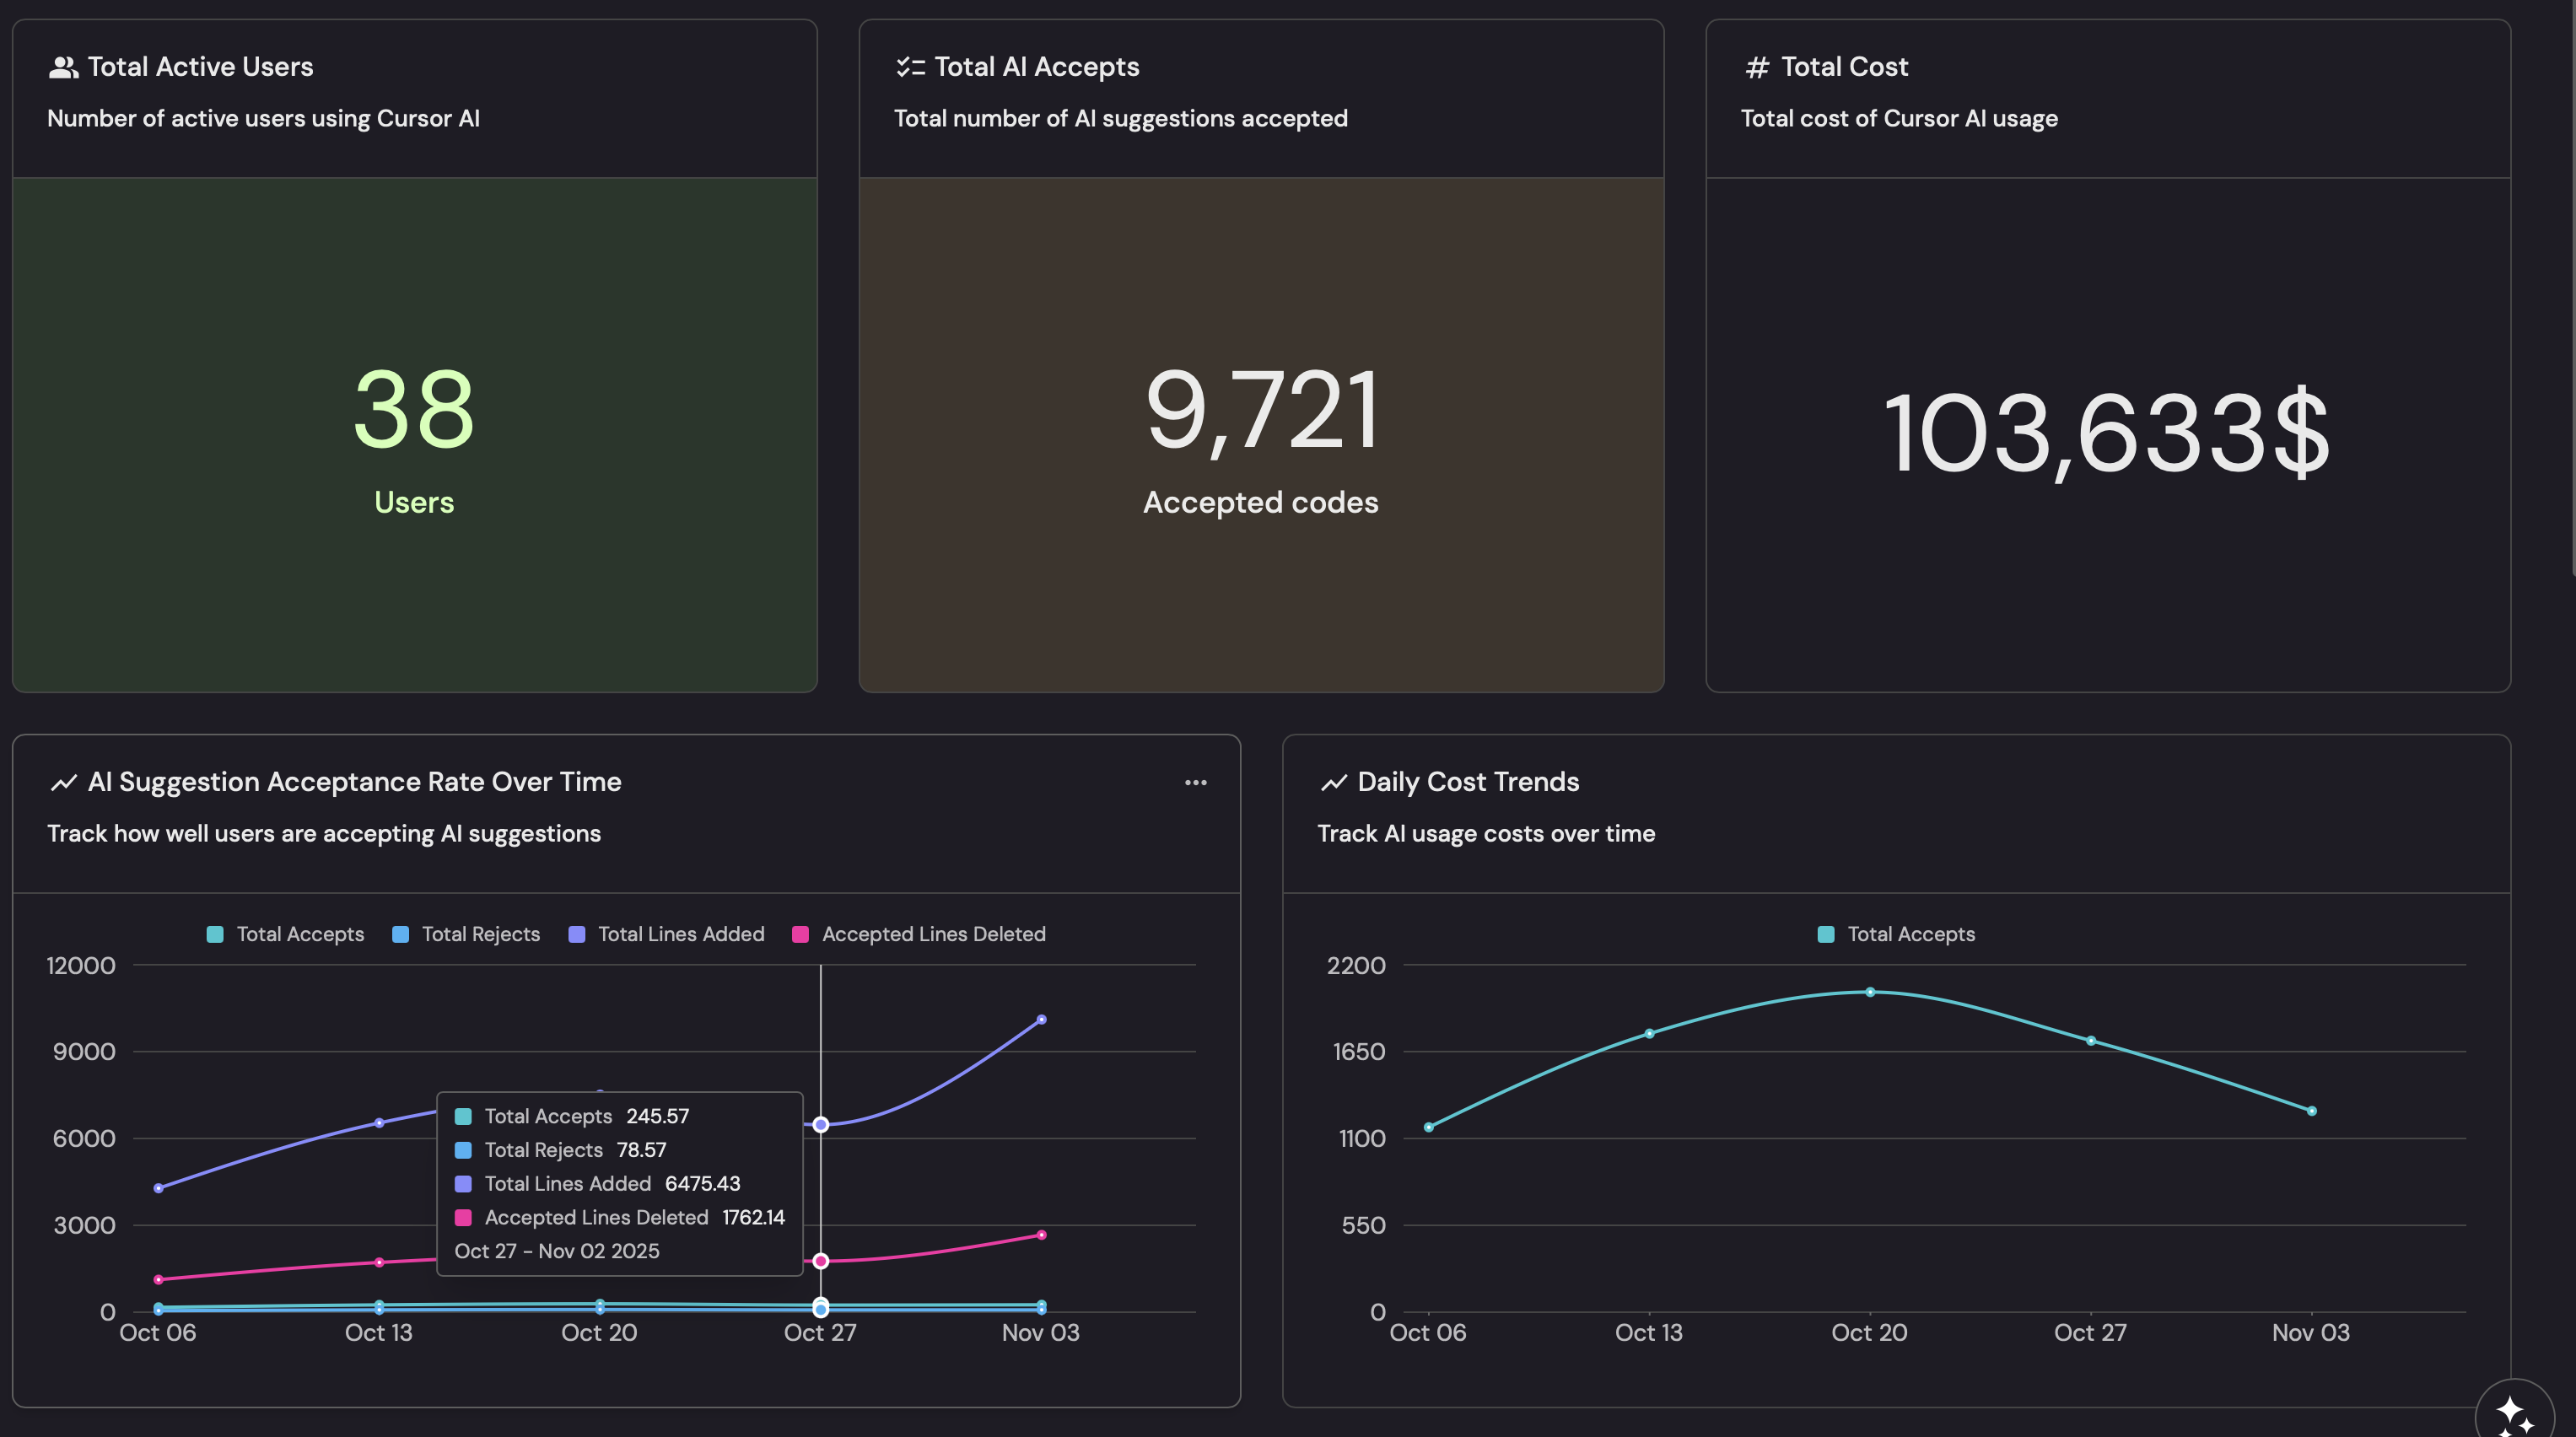Click the hash icon beside Total Cost
2576x1437 pixels.
coord(1757,67)
